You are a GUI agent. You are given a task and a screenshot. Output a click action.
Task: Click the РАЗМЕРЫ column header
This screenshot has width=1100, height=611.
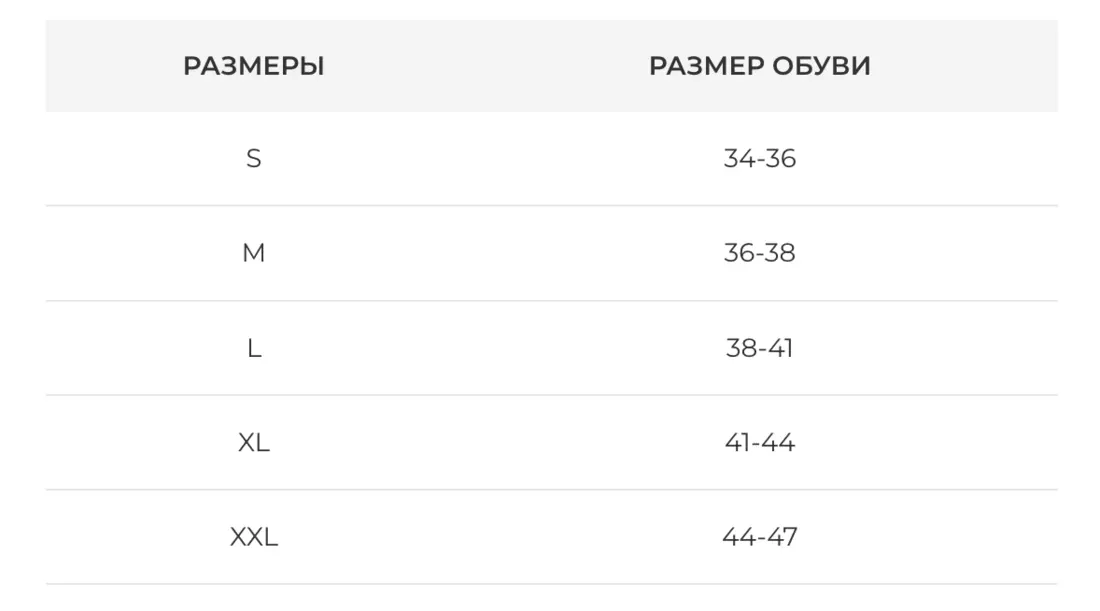pos(254,67)
